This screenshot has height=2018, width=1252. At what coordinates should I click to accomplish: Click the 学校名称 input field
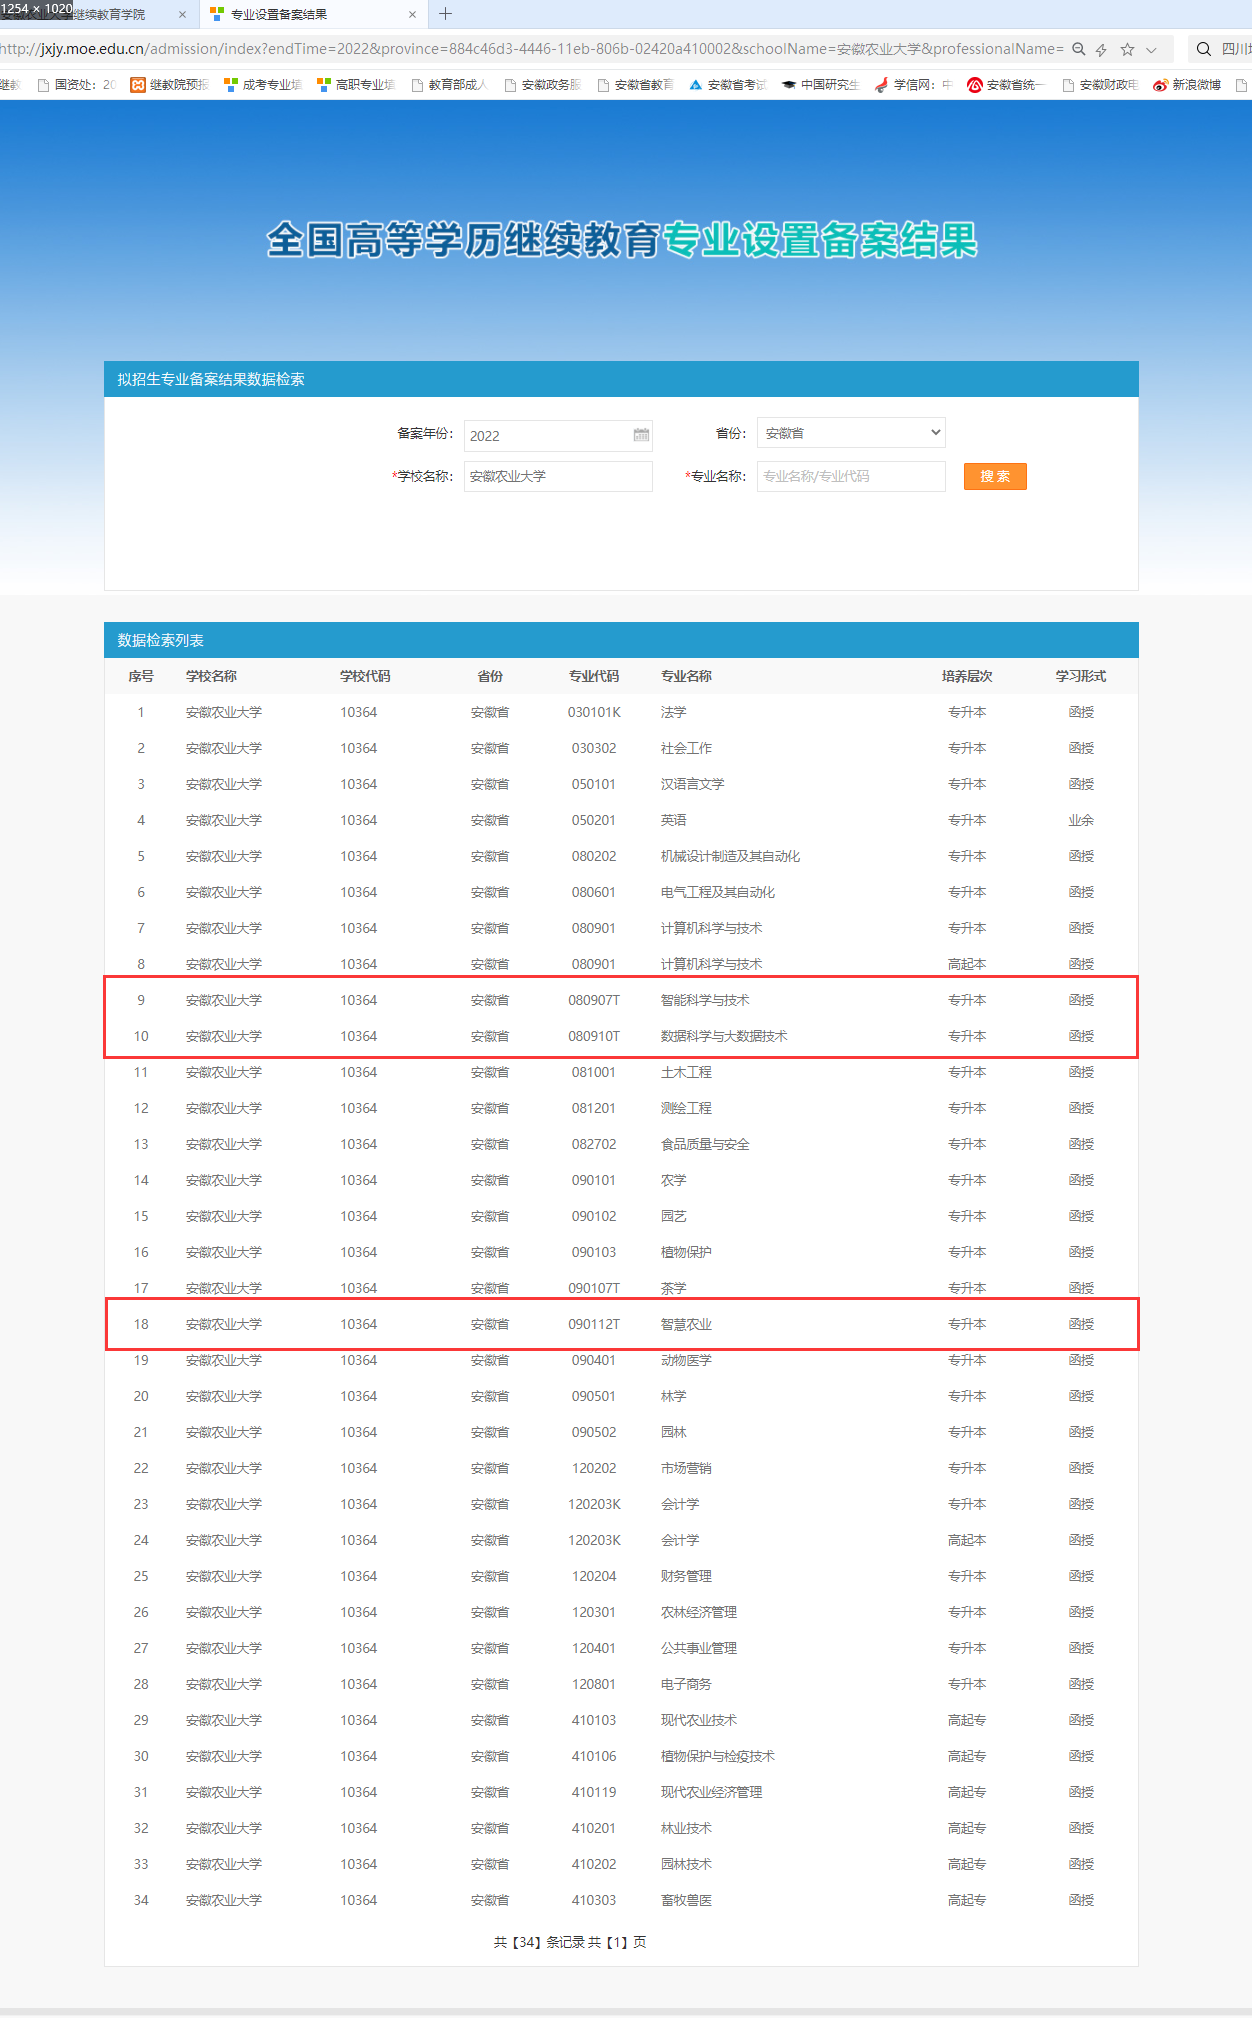point(558,476)
